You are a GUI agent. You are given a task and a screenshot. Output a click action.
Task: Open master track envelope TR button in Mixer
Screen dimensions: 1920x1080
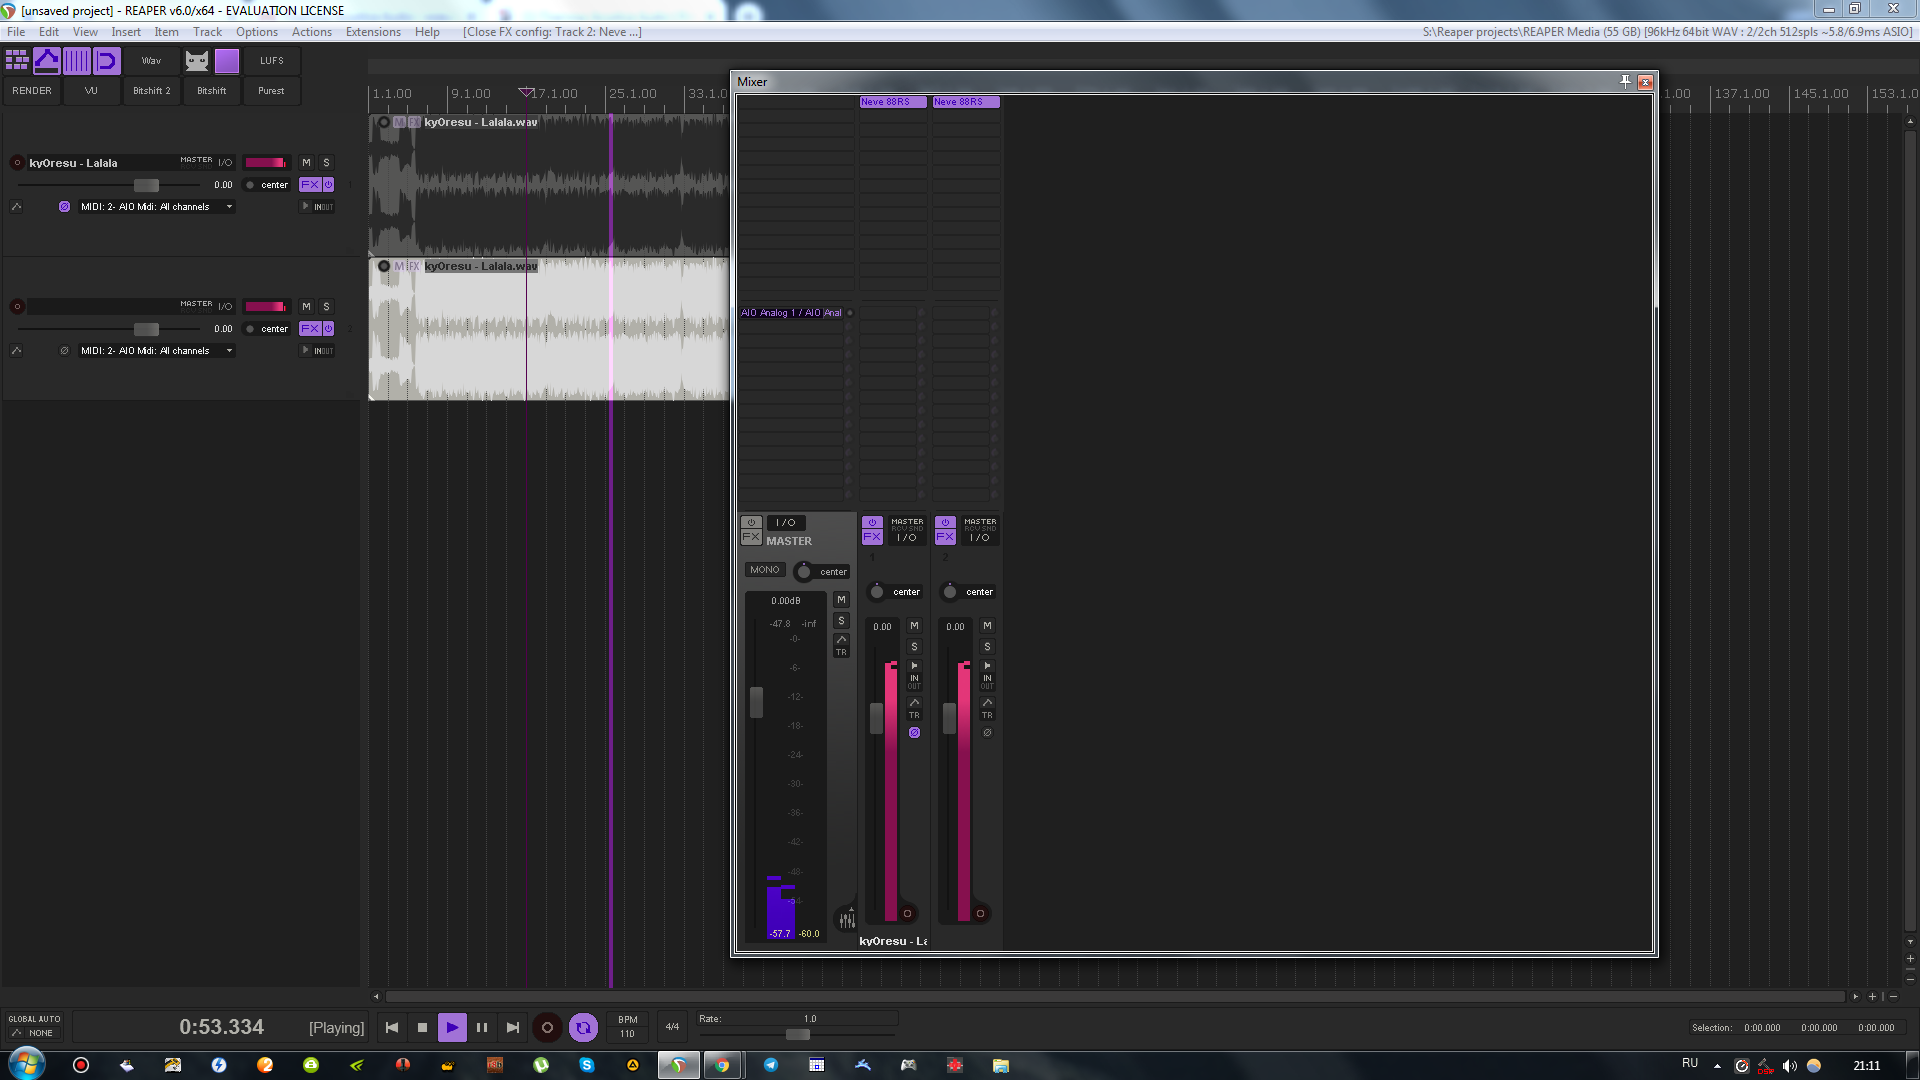coord(841,645)
